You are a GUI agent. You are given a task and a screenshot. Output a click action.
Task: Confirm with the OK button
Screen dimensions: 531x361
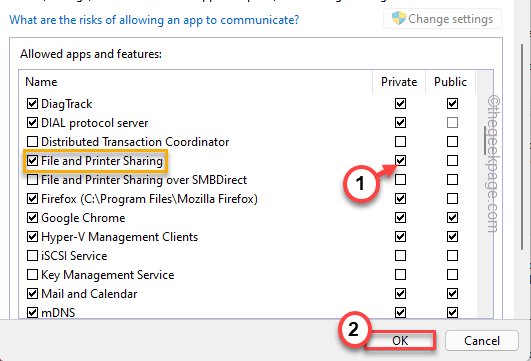coord(400,341)
